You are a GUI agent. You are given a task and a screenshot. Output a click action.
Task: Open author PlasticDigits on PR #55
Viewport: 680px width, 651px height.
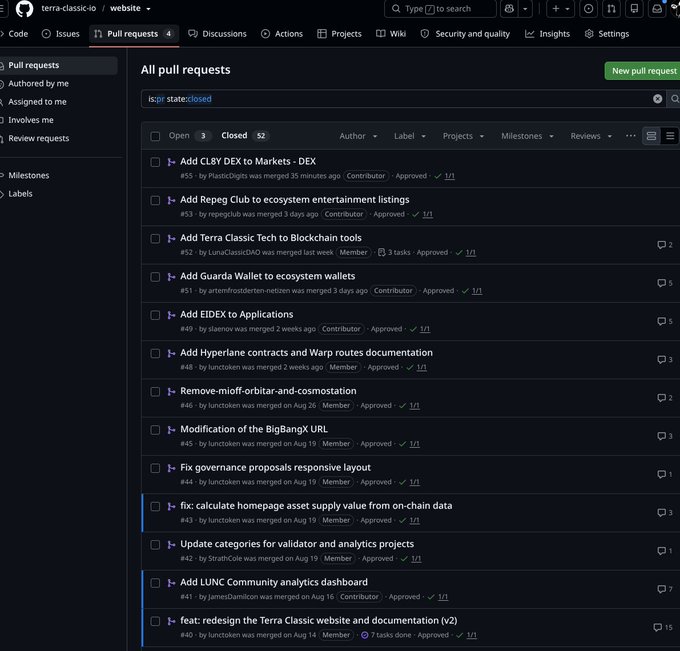point(228,176)
